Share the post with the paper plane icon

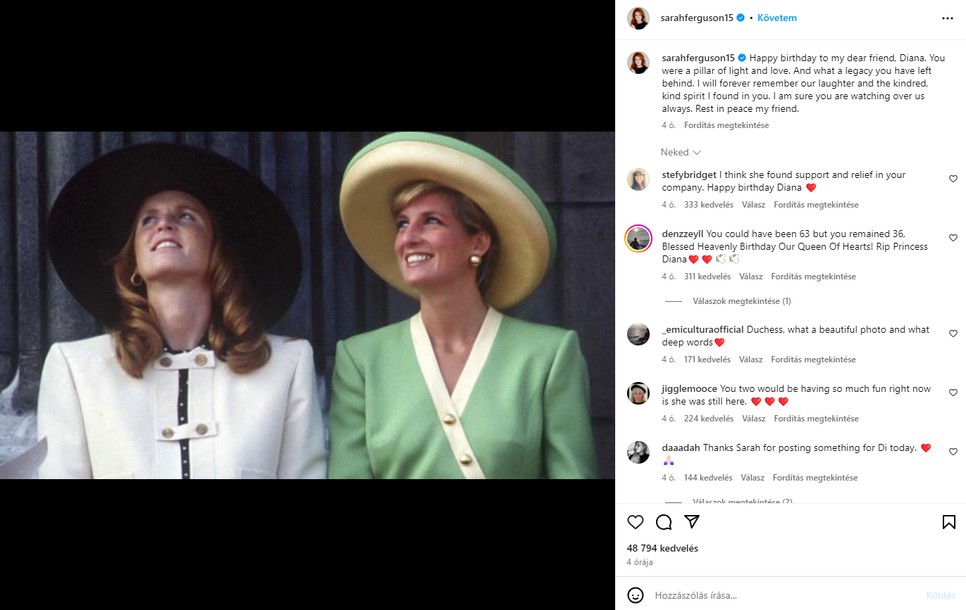693,521
